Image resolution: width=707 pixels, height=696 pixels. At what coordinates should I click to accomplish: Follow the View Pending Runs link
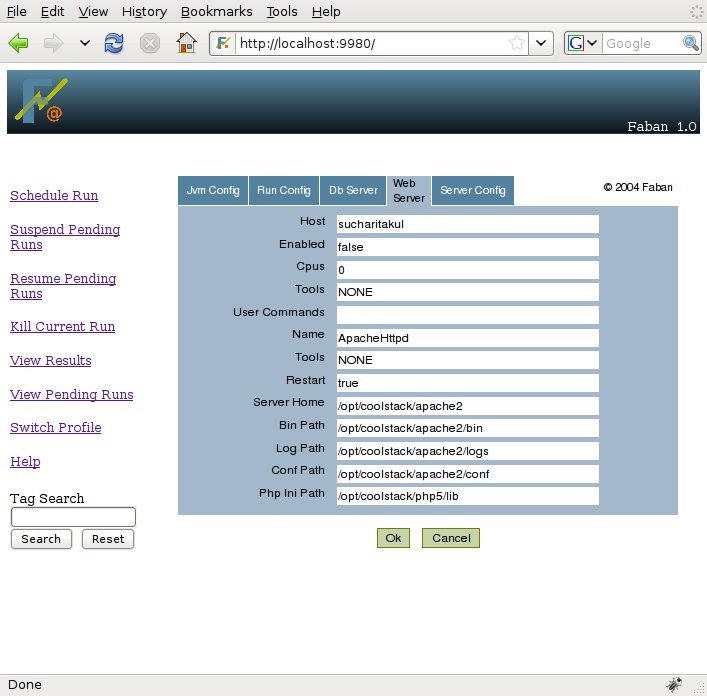pos(71,395)
